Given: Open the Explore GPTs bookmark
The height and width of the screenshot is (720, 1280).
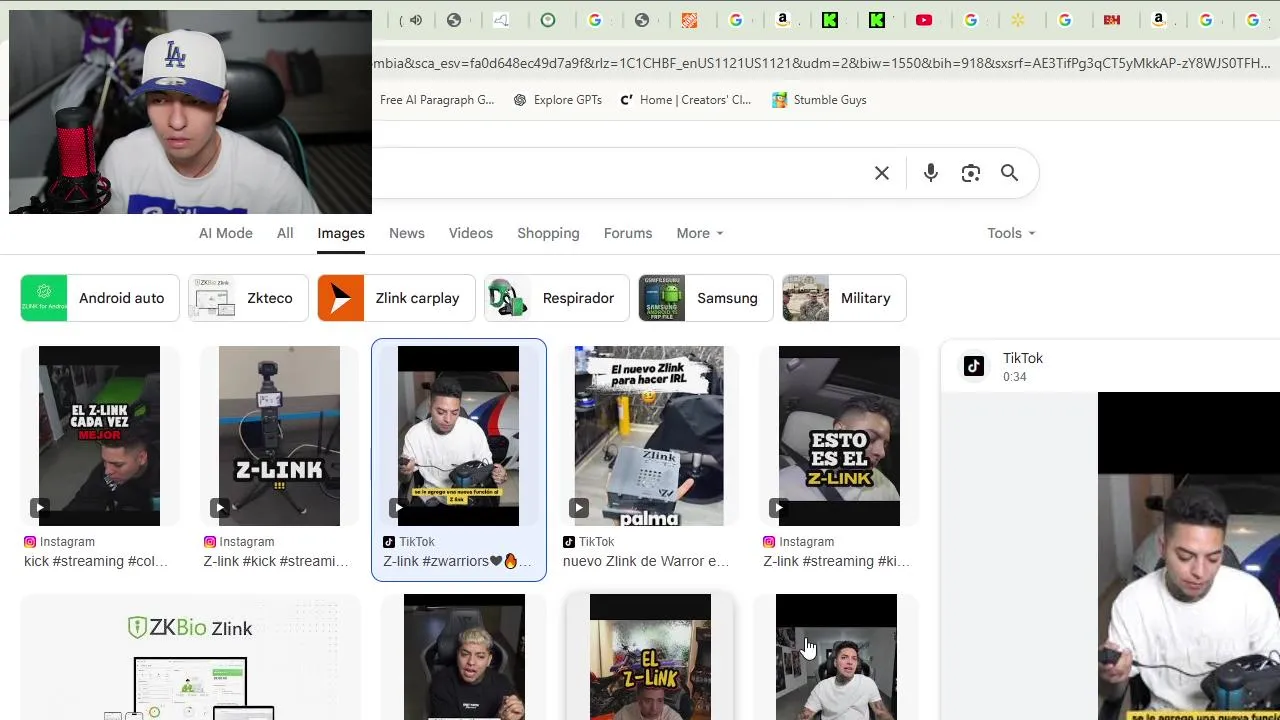Looking at the screenshot, I should (x=557, y=100).
